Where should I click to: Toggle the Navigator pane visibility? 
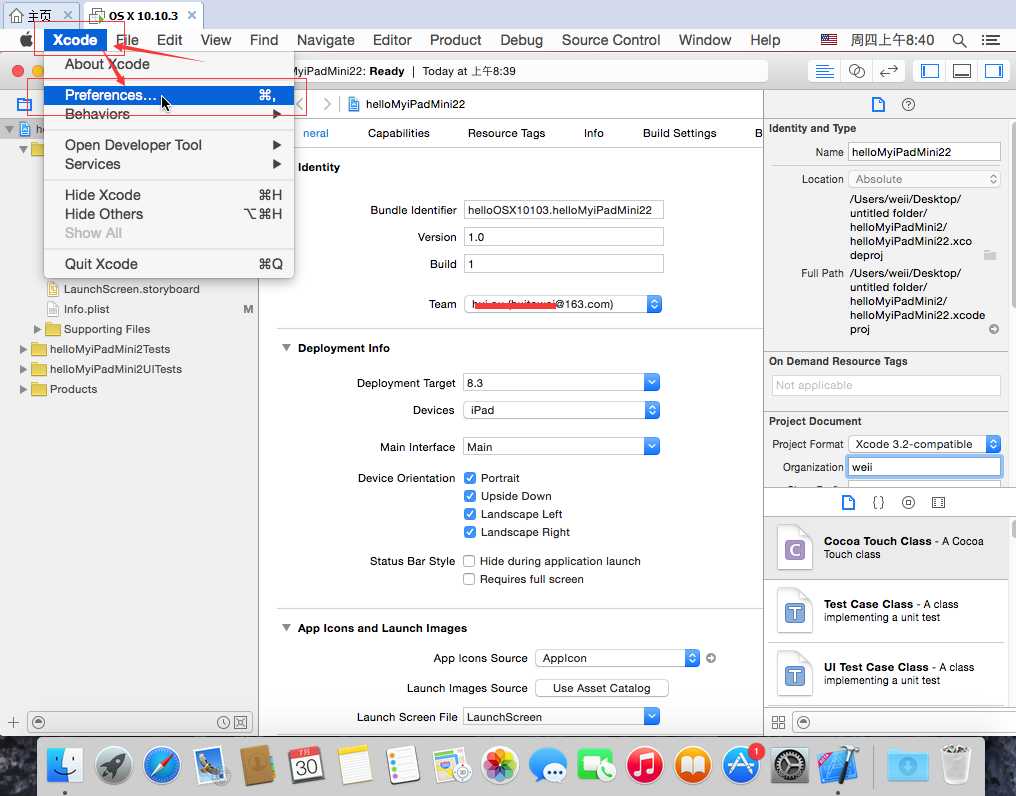tap(930, 71)
